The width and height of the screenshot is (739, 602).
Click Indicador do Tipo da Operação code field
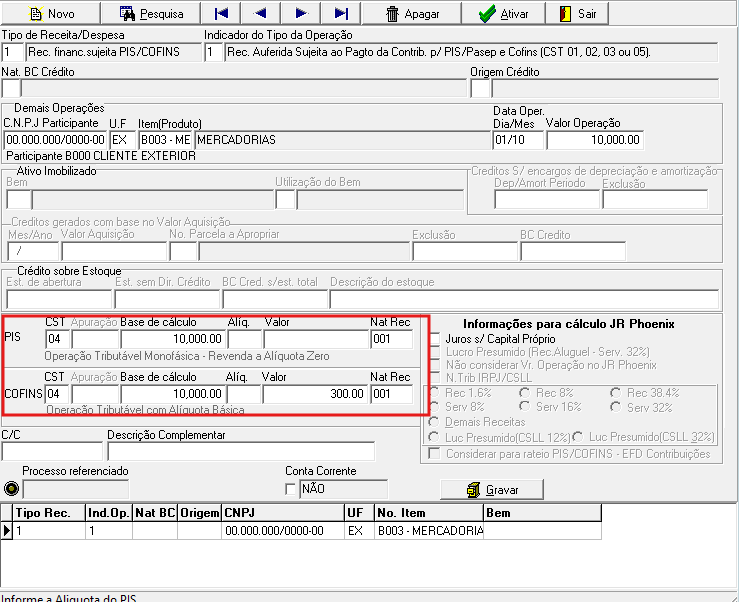[213, 52]
